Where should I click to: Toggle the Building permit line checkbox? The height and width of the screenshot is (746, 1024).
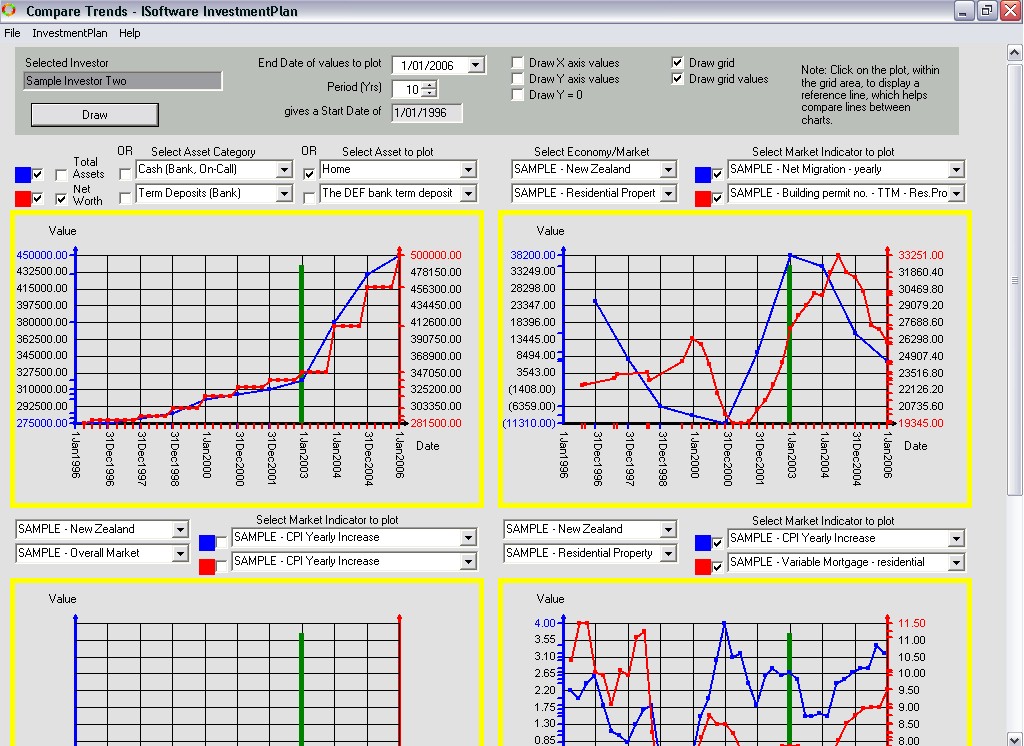tap(718, 199)
